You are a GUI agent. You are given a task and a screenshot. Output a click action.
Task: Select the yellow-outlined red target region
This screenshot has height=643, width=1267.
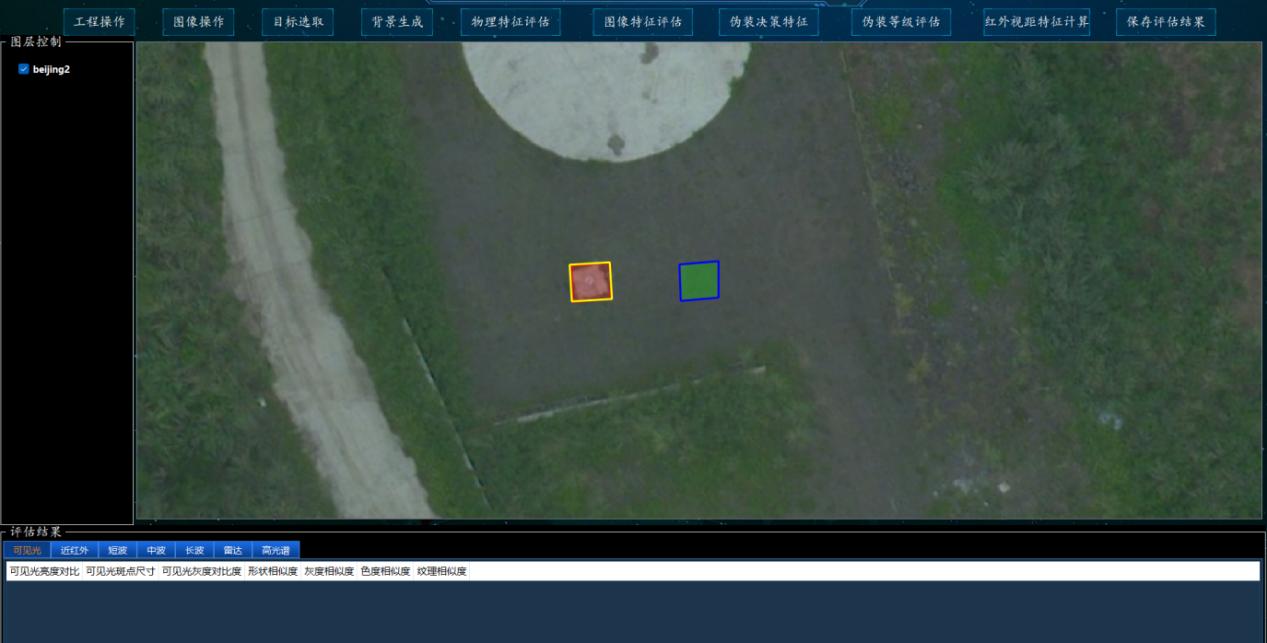590,282
